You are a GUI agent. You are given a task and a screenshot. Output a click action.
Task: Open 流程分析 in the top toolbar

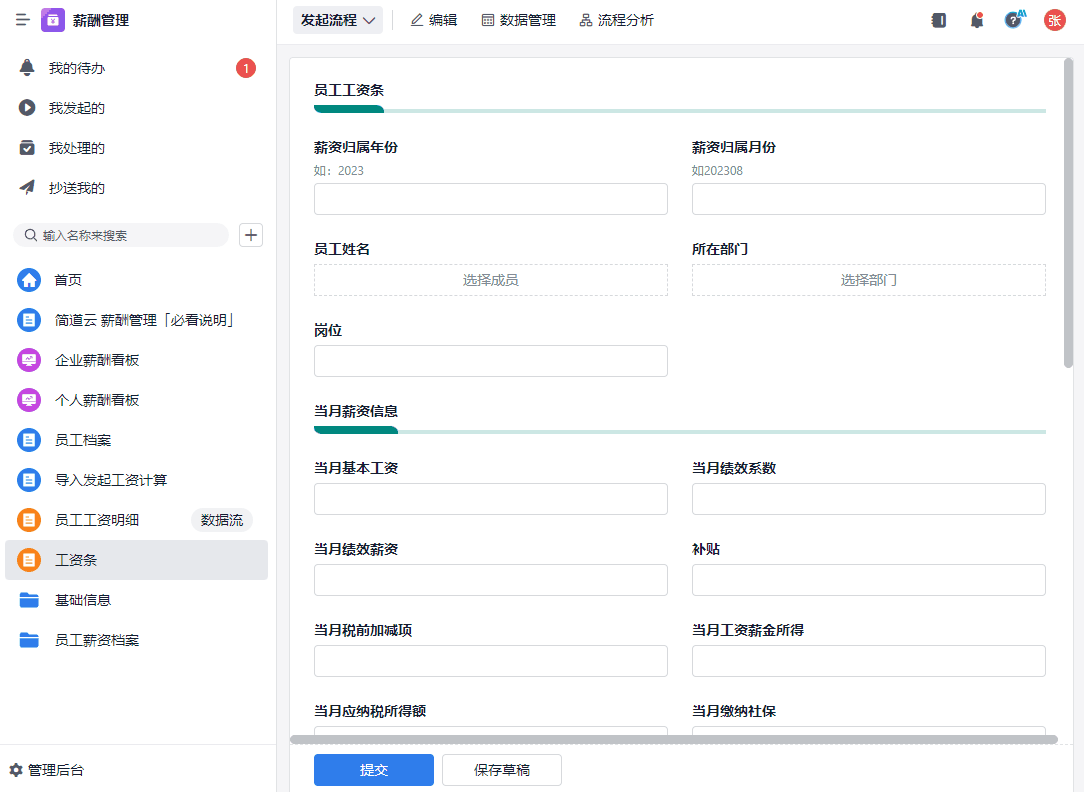[x=616, y=20]
